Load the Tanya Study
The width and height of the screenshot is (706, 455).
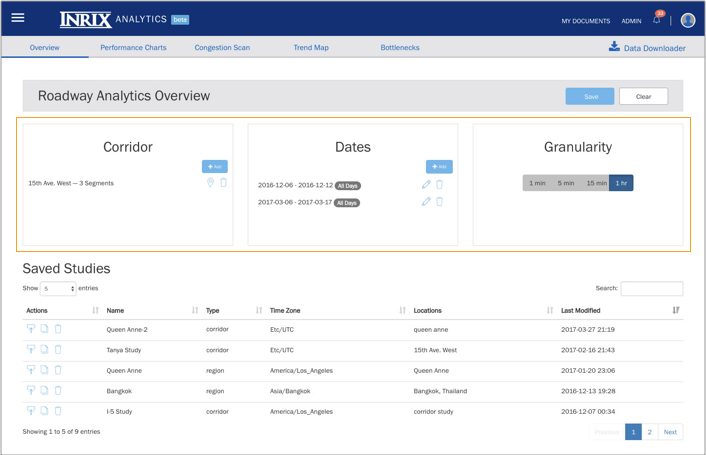coord(31,349)
